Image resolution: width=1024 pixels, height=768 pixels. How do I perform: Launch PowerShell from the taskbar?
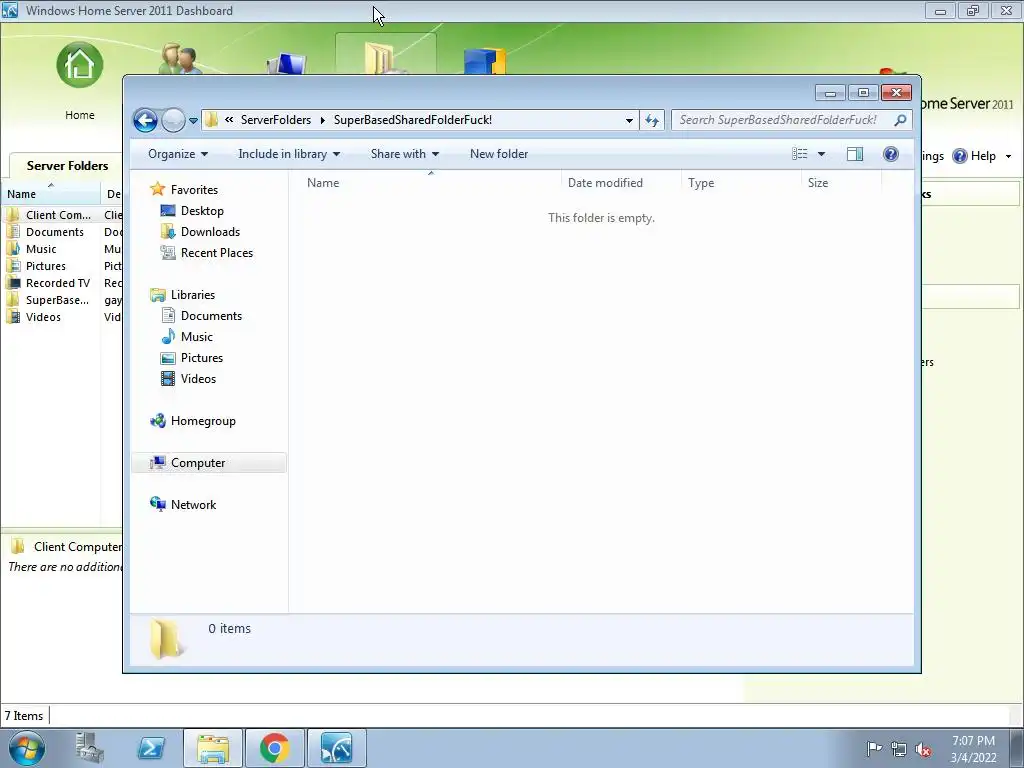click(x=151, y=748)
